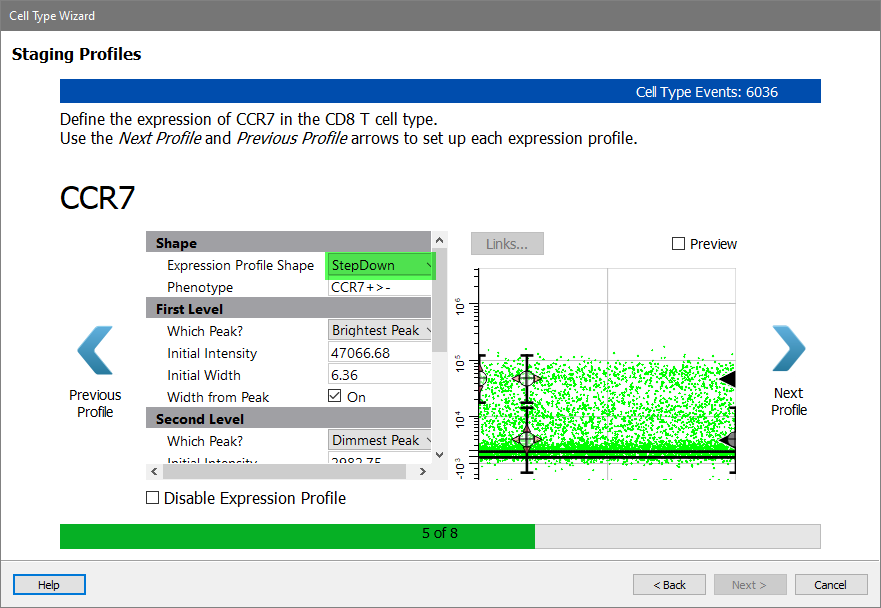This screenshot has height=608, width=881.
Task: Click the scroll-right arrow under the properties panel
Action: (x=423, y=471)
